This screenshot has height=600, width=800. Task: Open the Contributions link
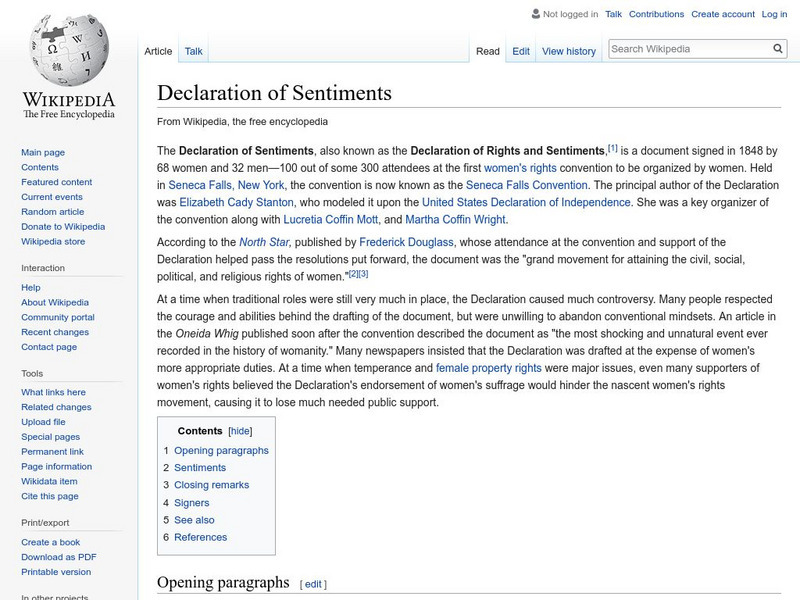656,14
